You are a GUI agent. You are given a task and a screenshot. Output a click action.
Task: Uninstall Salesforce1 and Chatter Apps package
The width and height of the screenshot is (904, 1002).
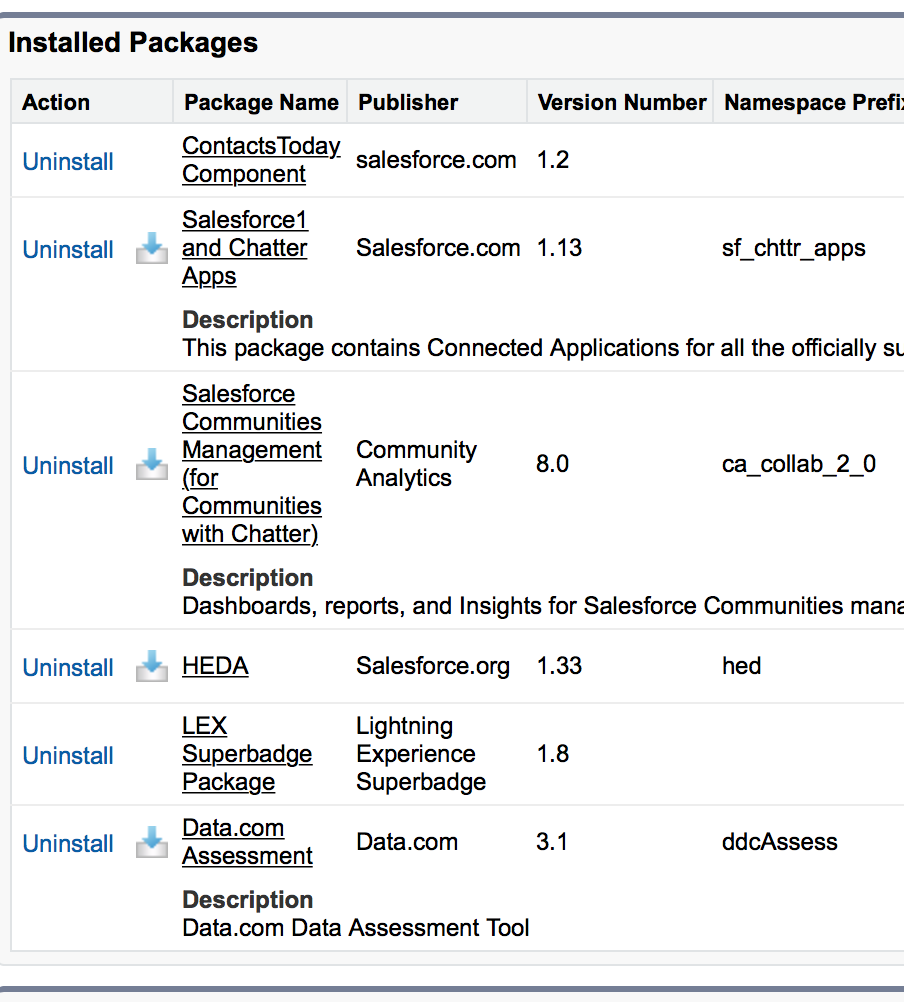(68, 250)
